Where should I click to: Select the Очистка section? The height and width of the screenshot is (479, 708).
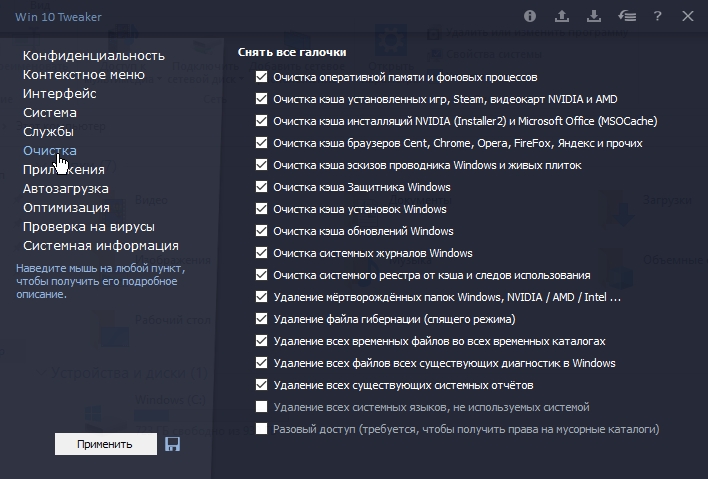50,150
